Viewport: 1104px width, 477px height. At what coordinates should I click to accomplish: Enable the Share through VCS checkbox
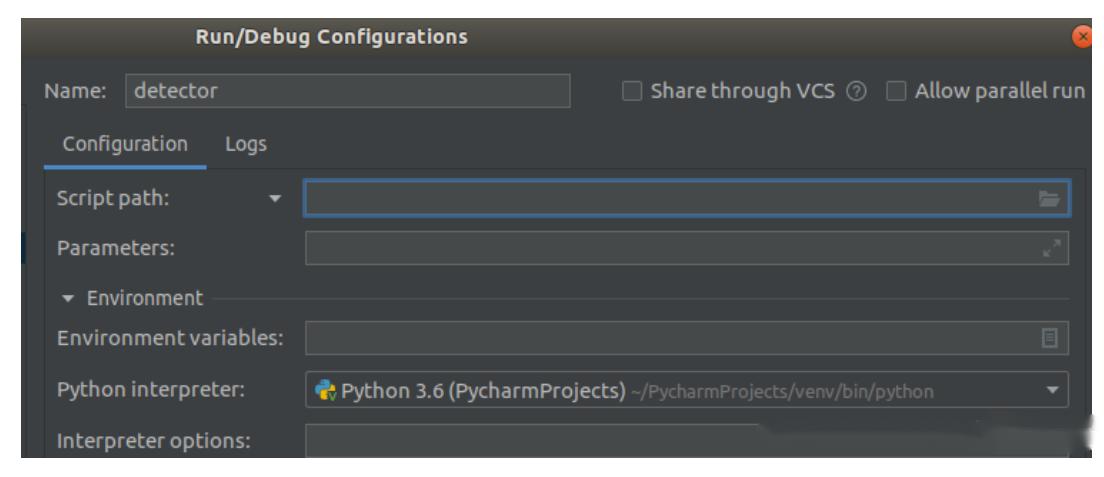point(631,92)
